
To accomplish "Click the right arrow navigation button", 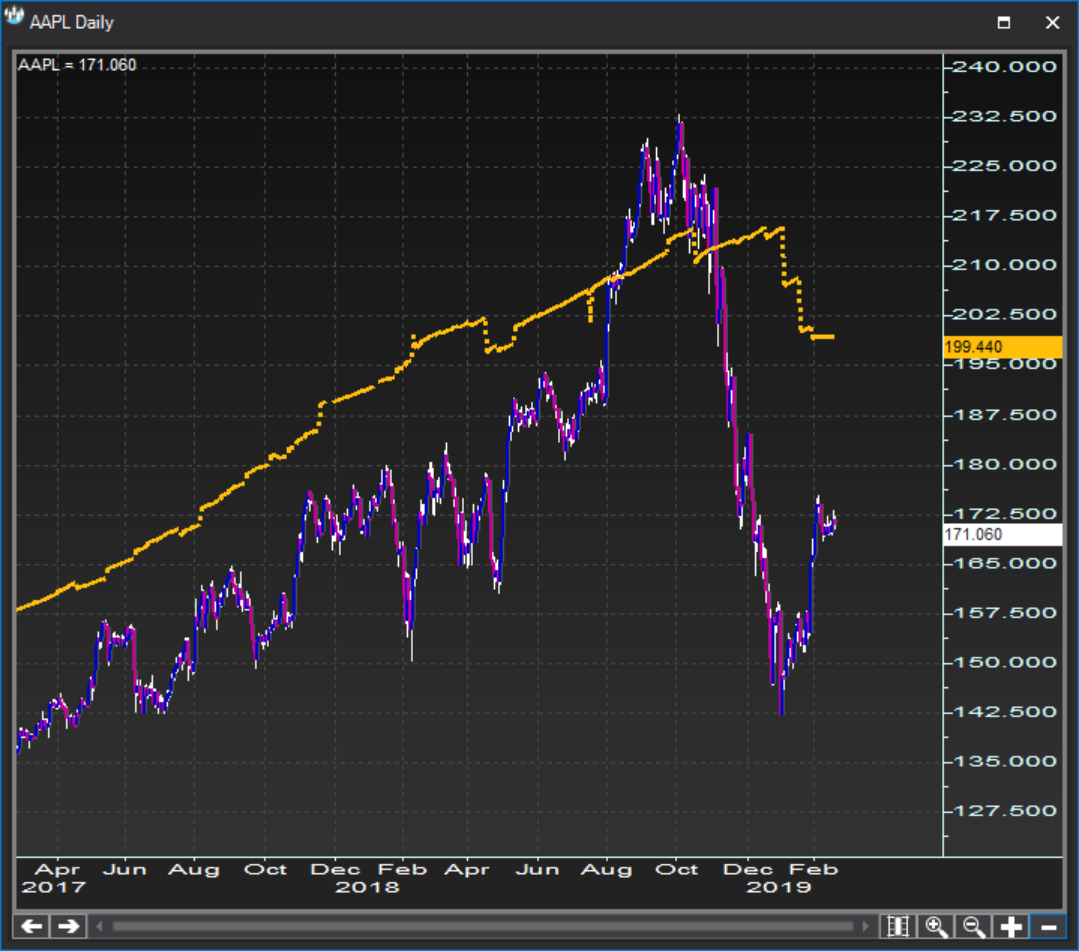I will pyautogui.click(x=68, y=926).
